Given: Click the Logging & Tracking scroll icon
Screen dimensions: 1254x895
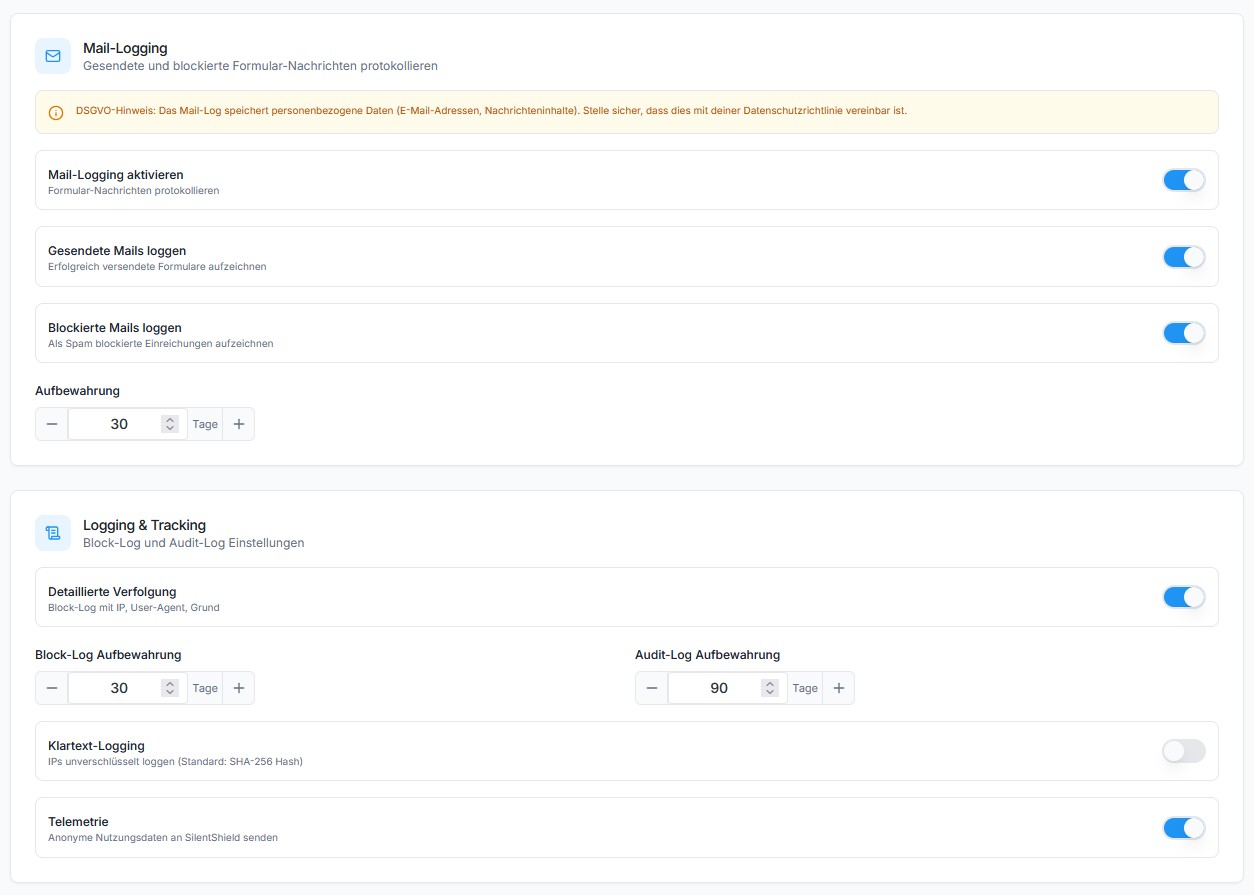Looking at the screenshot, I should coord(53,533).
